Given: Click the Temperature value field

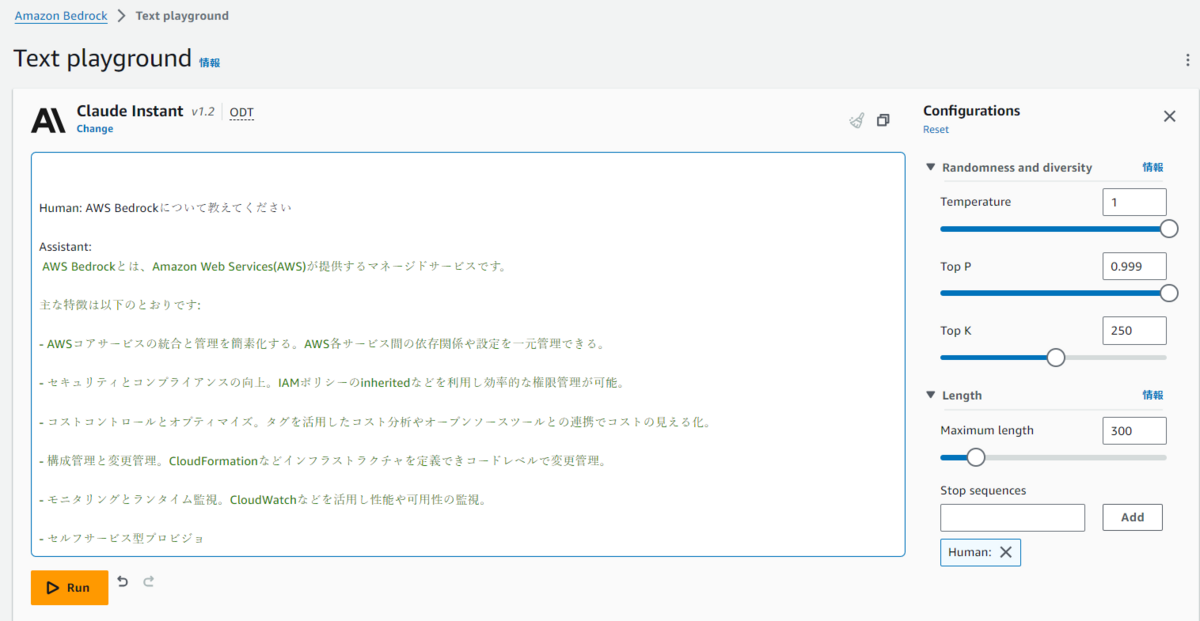Looking at the screenshot, I should pyautogui.click(x=1134, y=202).
